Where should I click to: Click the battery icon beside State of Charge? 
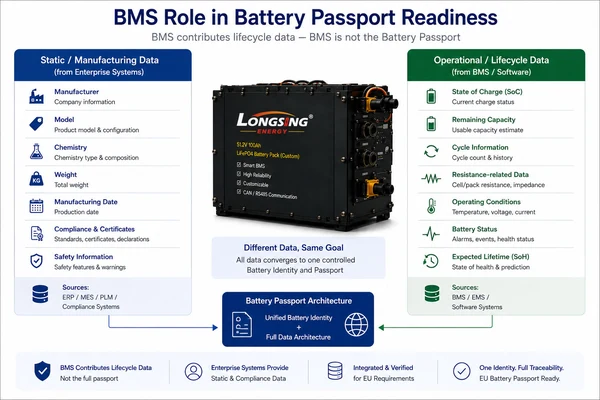[x=431, y=96]
